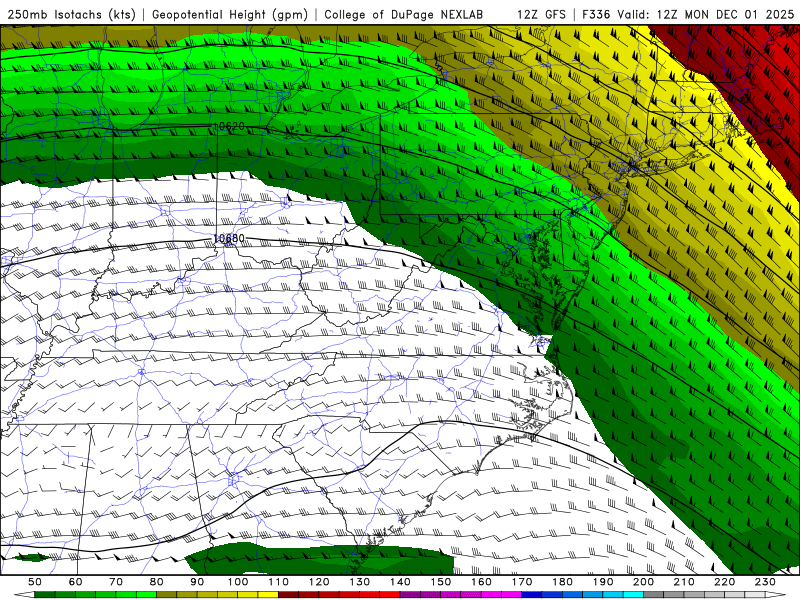Select the dark gray swatch just after 200
The width and height of the screenshot is (800, 600).
654,595
